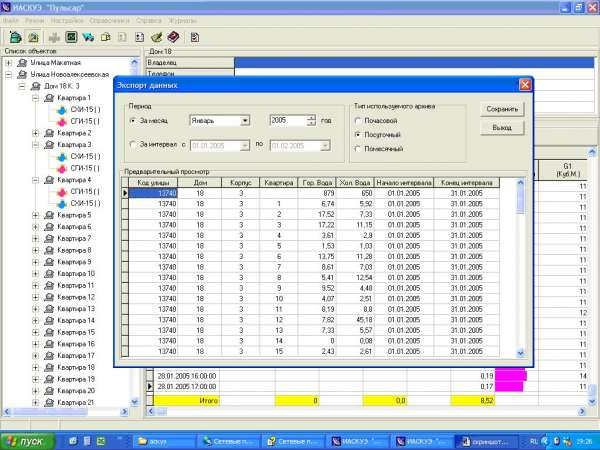Switch to the скриншот taskbar button
Screen dimensions: 600x450
tap(487, 441)
